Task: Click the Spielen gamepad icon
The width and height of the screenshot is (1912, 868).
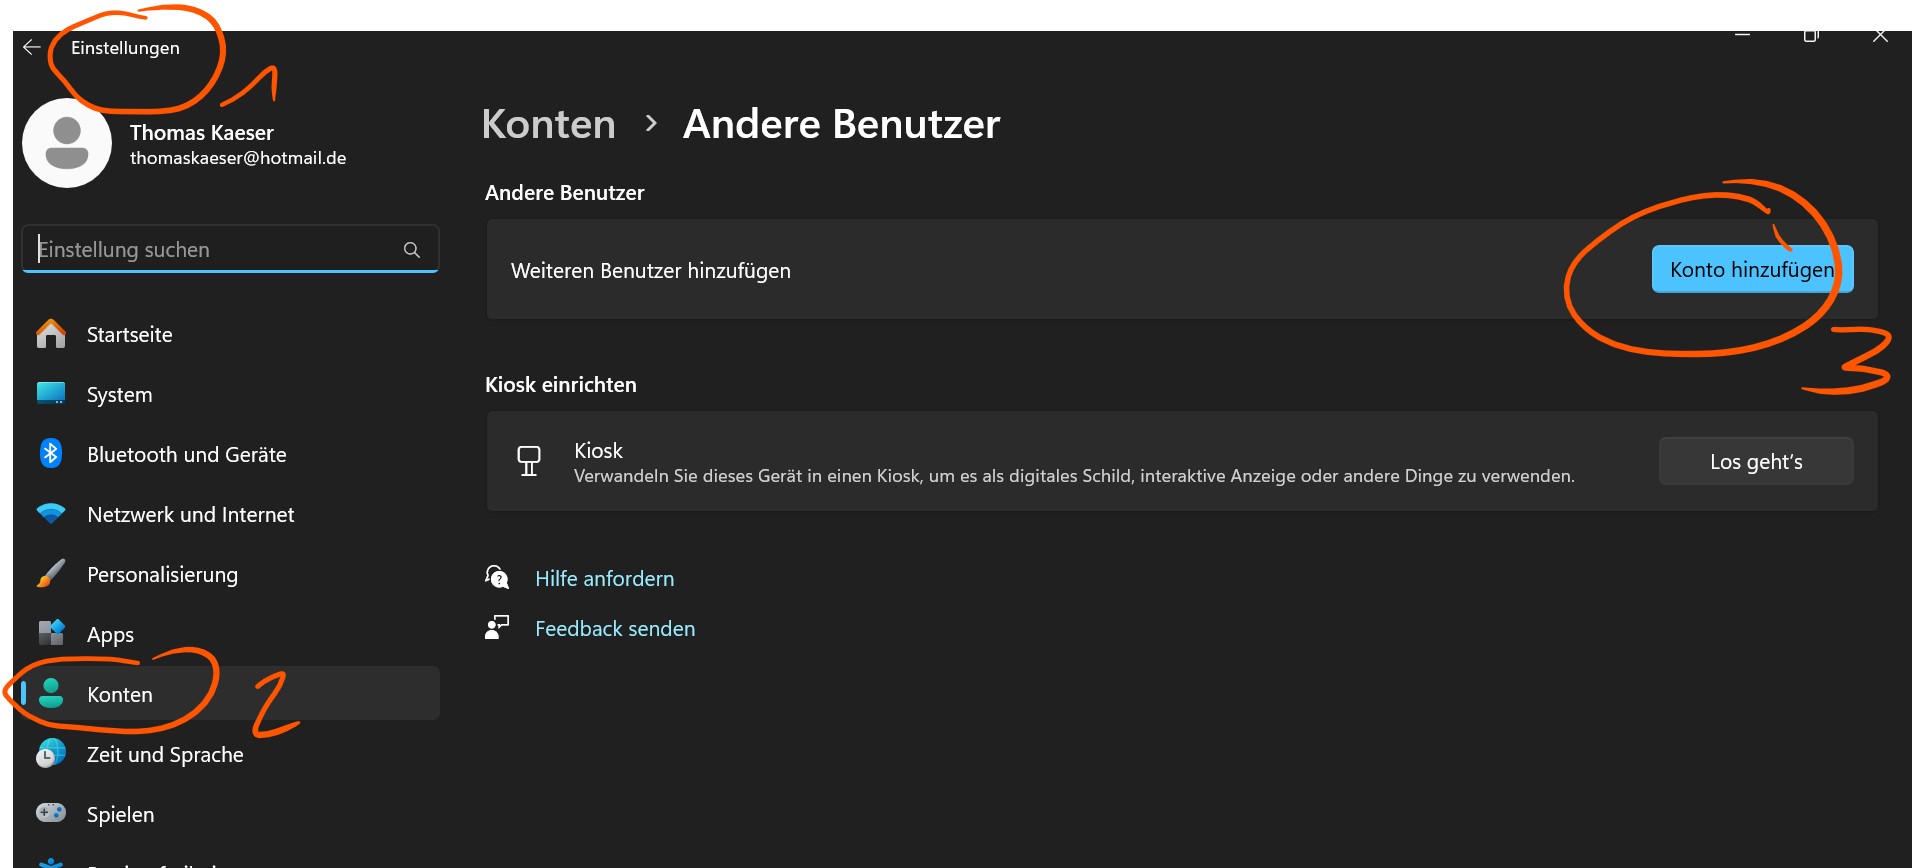Action: tap(51, 813)
